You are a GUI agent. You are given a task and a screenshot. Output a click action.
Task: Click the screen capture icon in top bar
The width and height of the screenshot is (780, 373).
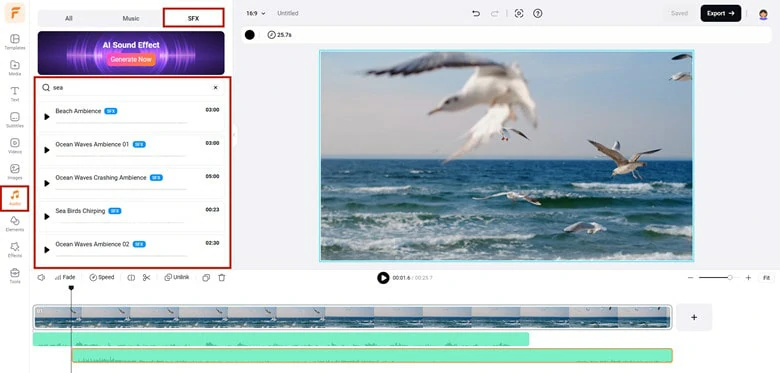[519, 13]
